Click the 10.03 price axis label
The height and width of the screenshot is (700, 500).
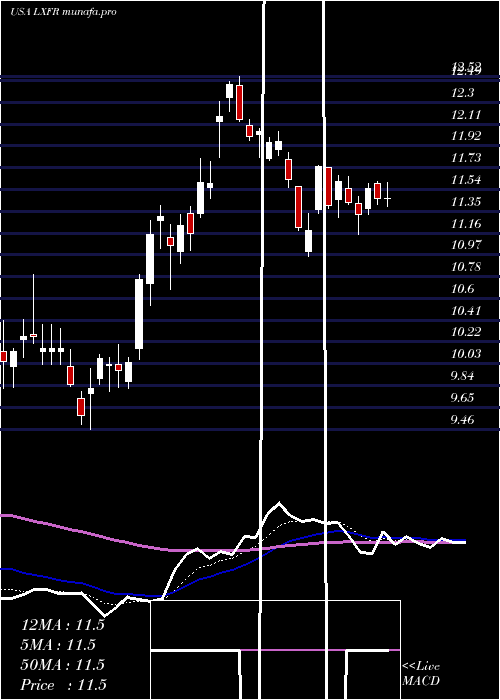(x=466, y=354)
